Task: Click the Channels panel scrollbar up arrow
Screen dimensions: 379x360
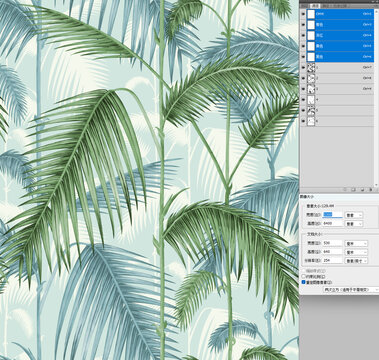Action: pyautogui.click(x=377, y=11)
